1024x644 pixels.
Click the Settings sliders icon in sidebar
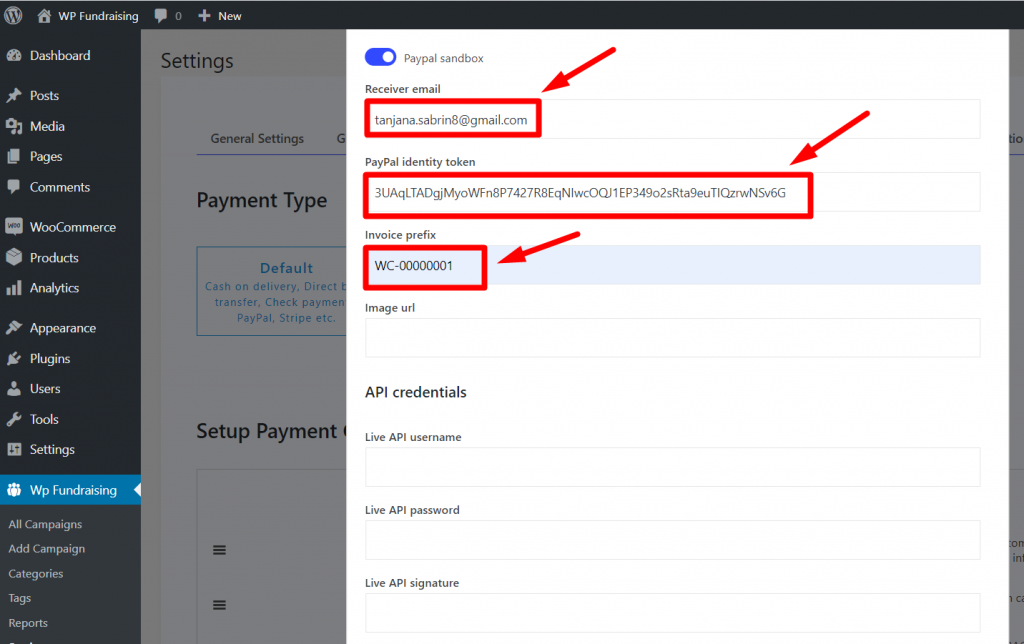pyautogui.click(x=14, y=449)
